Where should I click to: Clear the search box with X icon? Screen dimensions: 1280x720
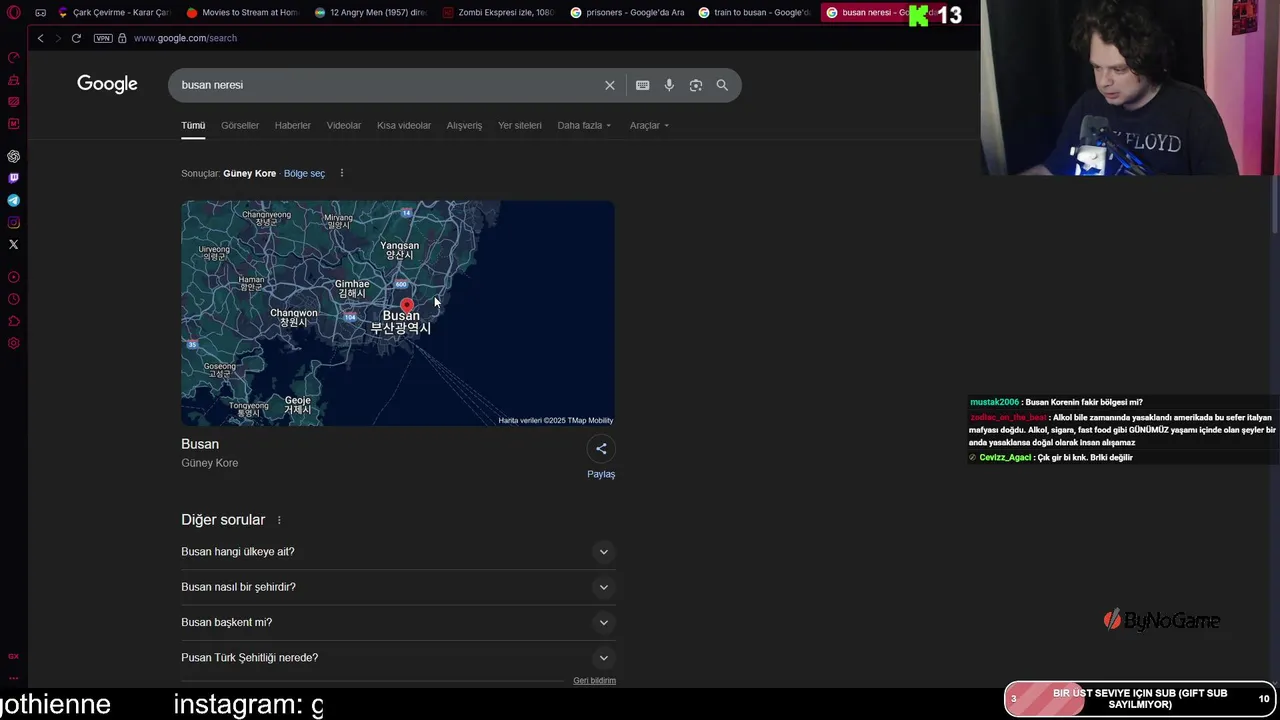[610, 85]
